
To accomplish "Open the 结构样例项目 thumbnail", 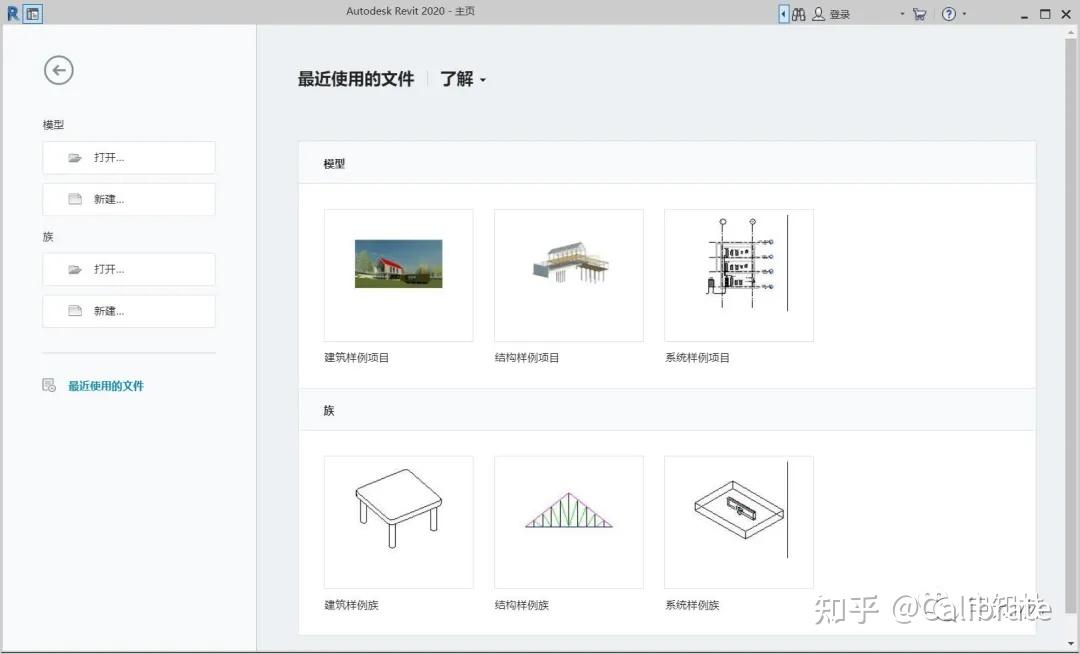I will click(569, 275).
